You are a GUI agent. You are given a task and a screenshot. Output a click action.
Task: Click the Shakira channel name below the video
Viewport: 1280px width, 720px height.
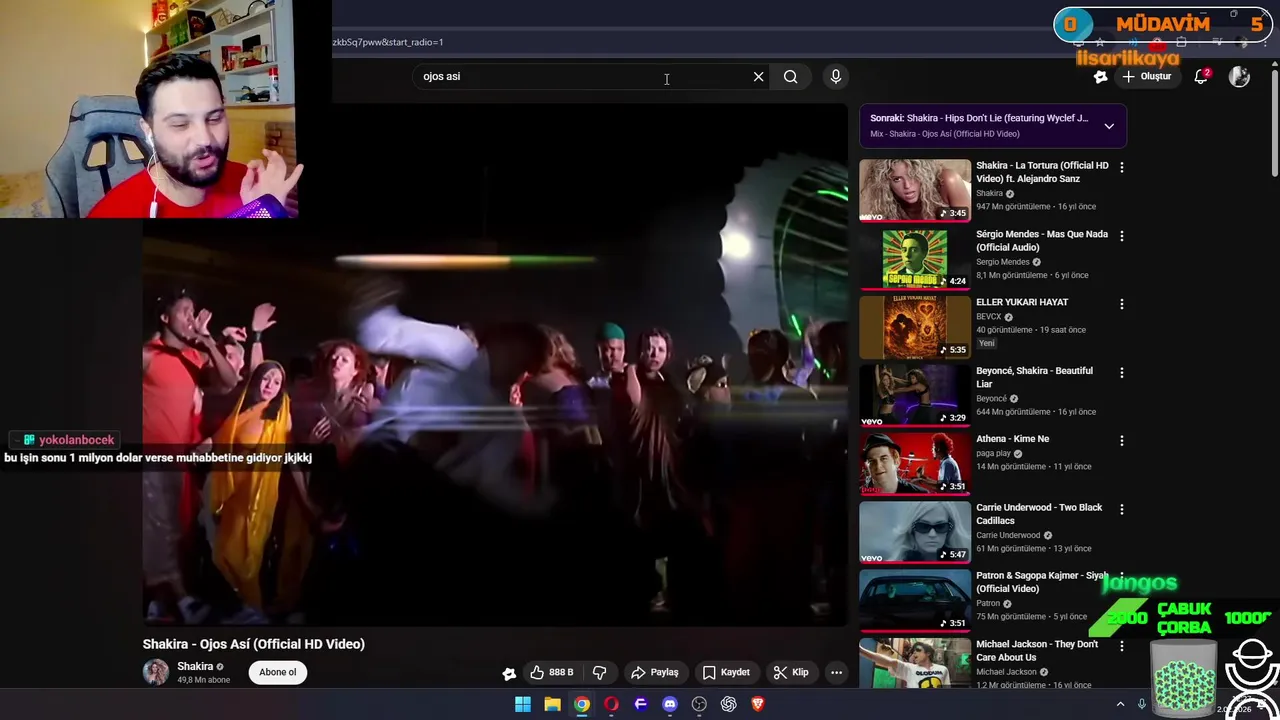pyautogui.click(x=195, y=666)
